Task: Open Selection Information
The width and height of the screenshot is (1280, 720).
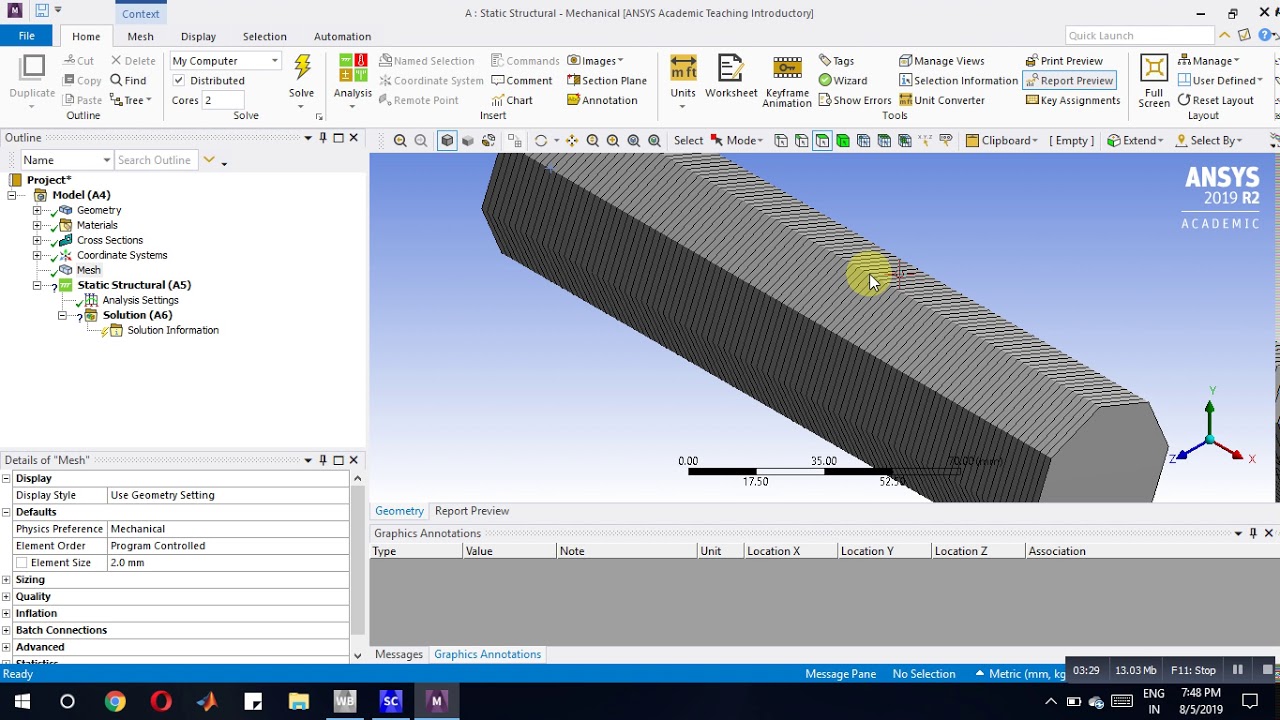Action: (958, 80)
